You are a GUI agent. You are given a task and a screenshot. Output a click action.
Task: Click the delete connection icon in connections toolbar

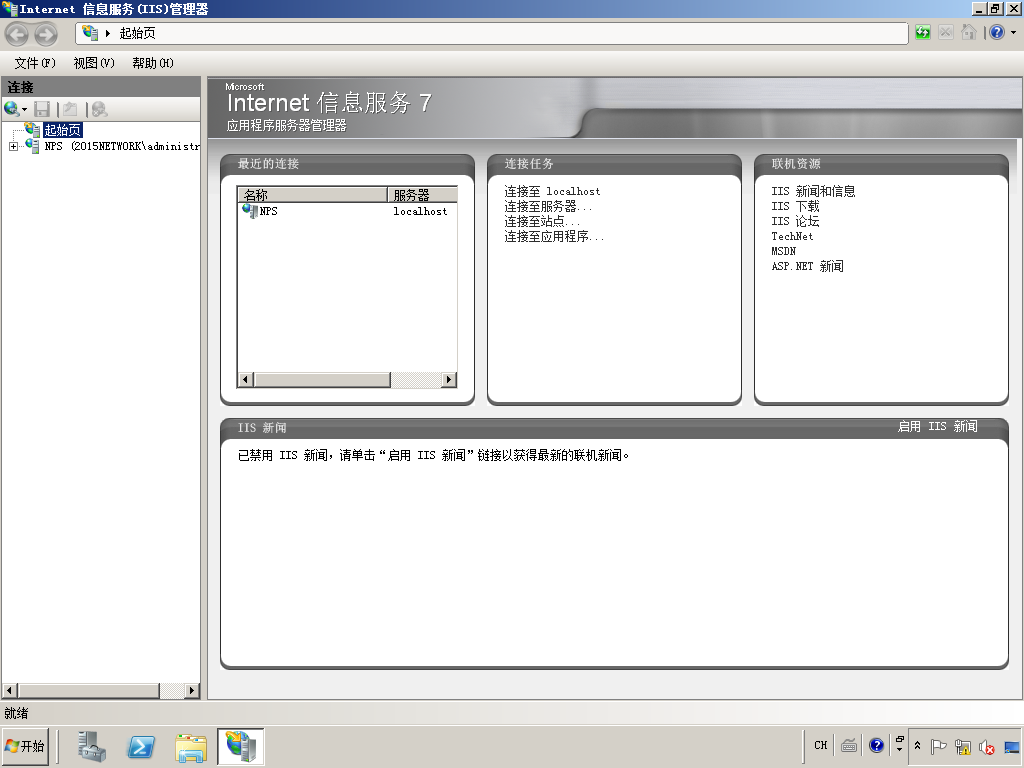99,109
